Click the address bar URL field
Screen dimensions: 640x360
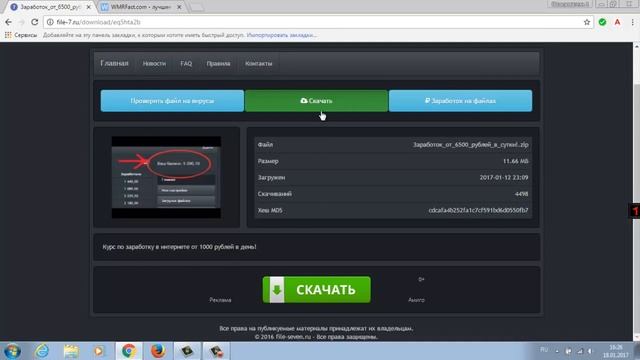pyautogui.click(x=318, y=22)
